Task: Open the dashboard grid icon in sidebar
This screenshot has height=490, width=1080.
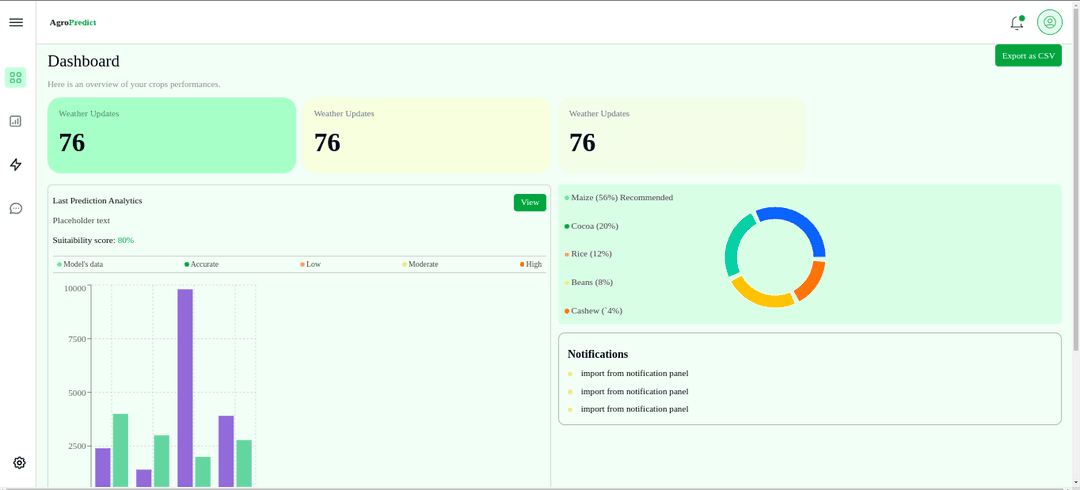Action: pyautogui.click(x=16, y=77)
